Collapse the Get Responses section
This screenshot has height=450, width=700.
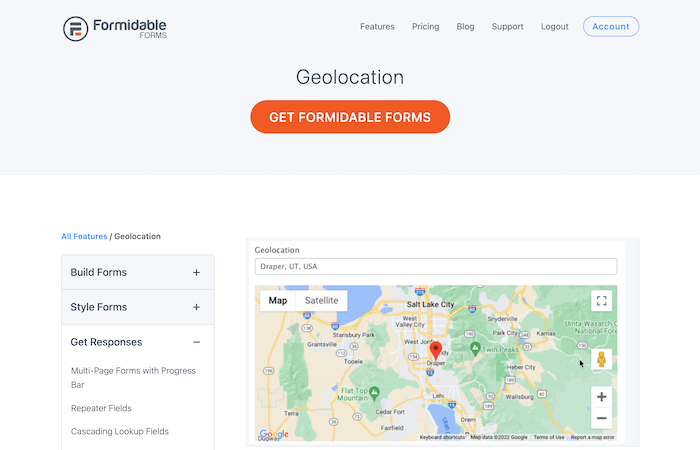[138, 342]
